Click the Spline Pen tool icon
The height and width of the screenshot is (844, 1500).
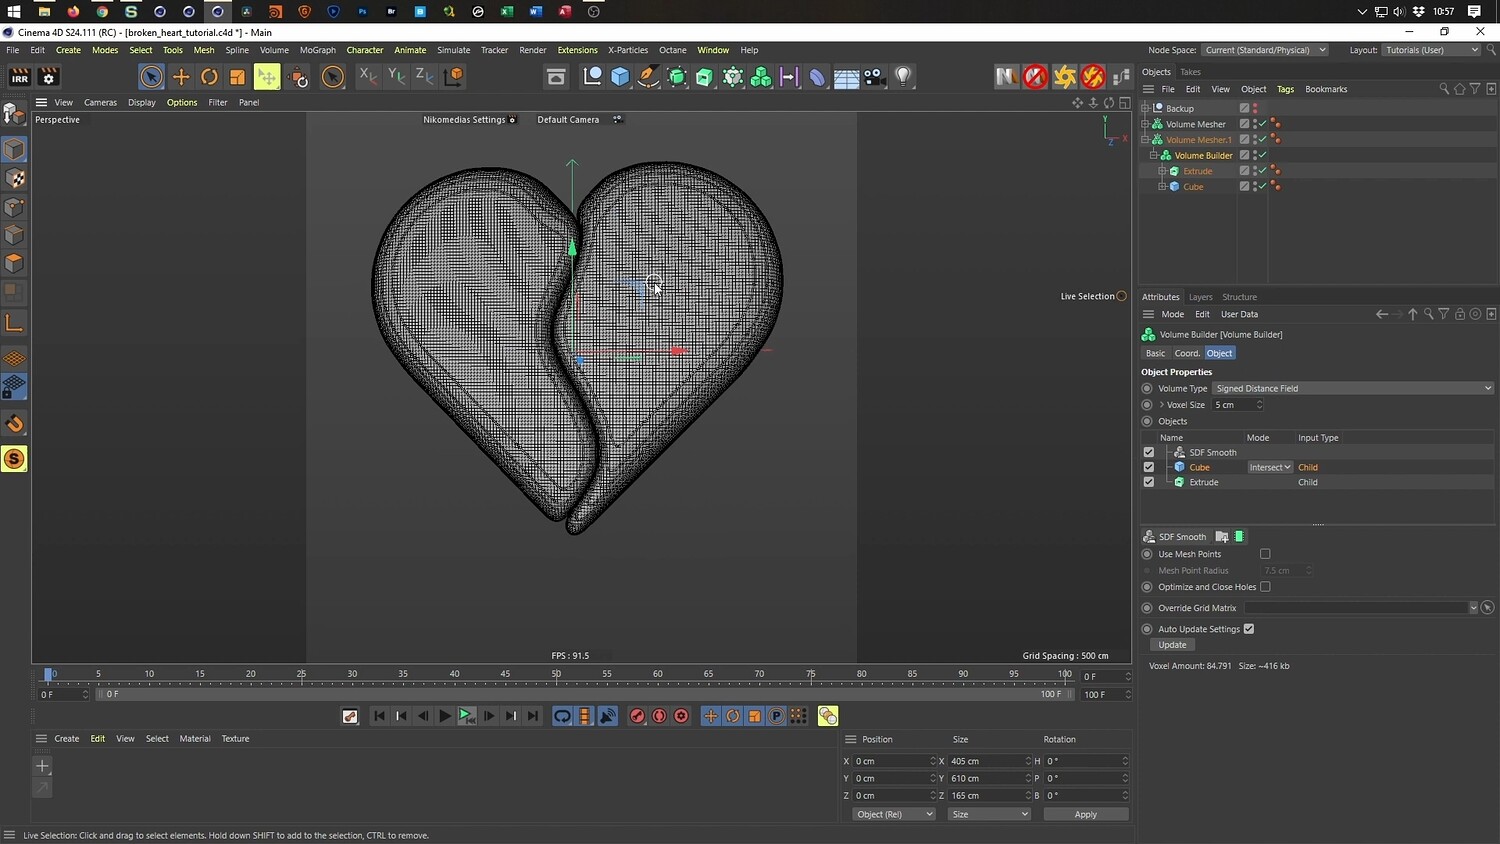pyautogui.click(x=648, y=77)
